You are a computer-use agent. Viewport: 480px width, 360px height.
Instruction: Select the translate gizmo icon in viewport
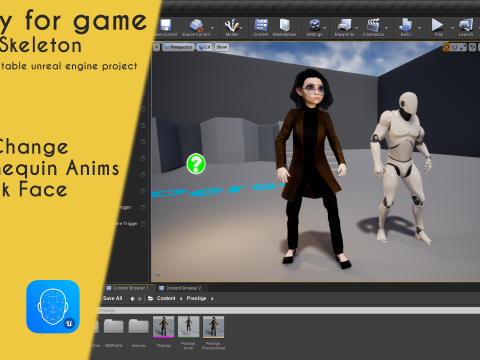point(446,47)
